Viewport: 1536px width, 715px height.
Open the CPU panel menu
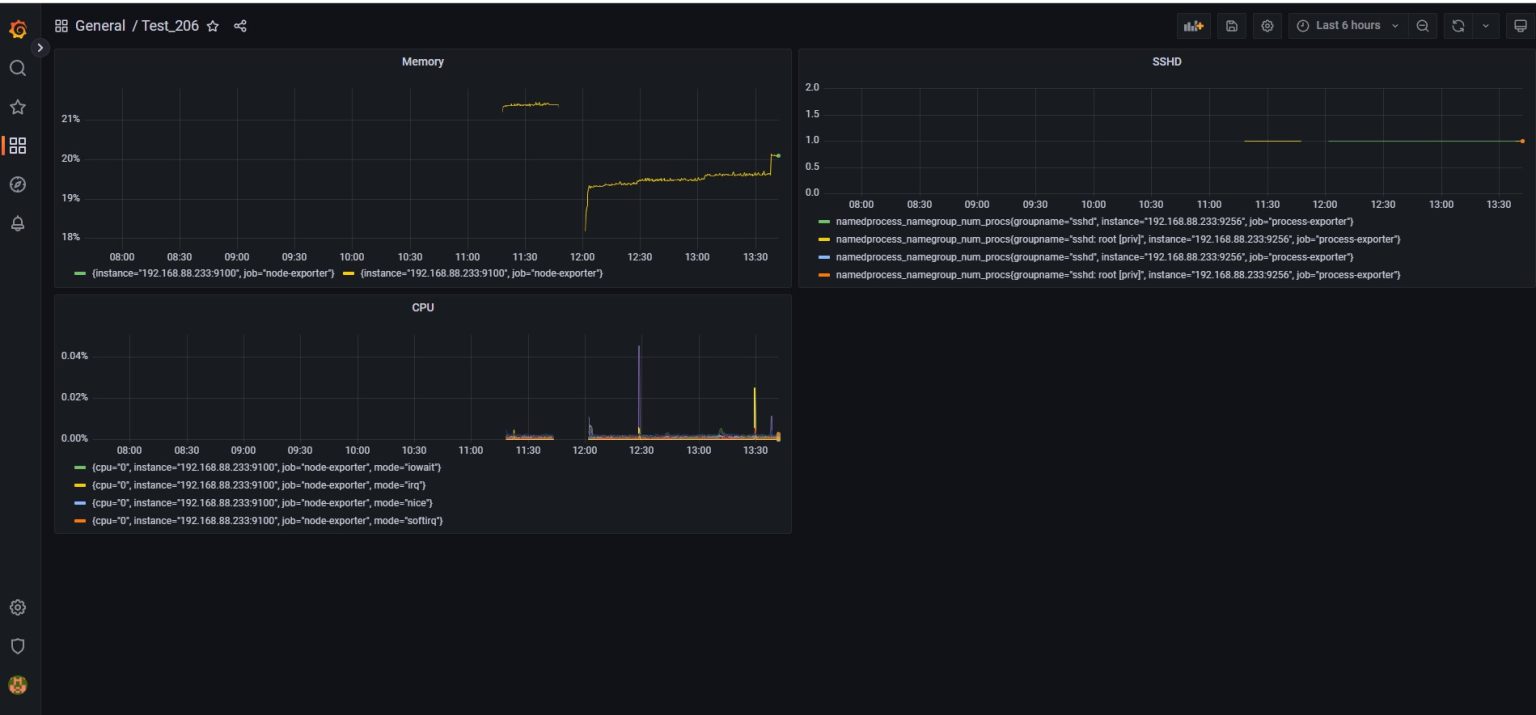point(423,308)
